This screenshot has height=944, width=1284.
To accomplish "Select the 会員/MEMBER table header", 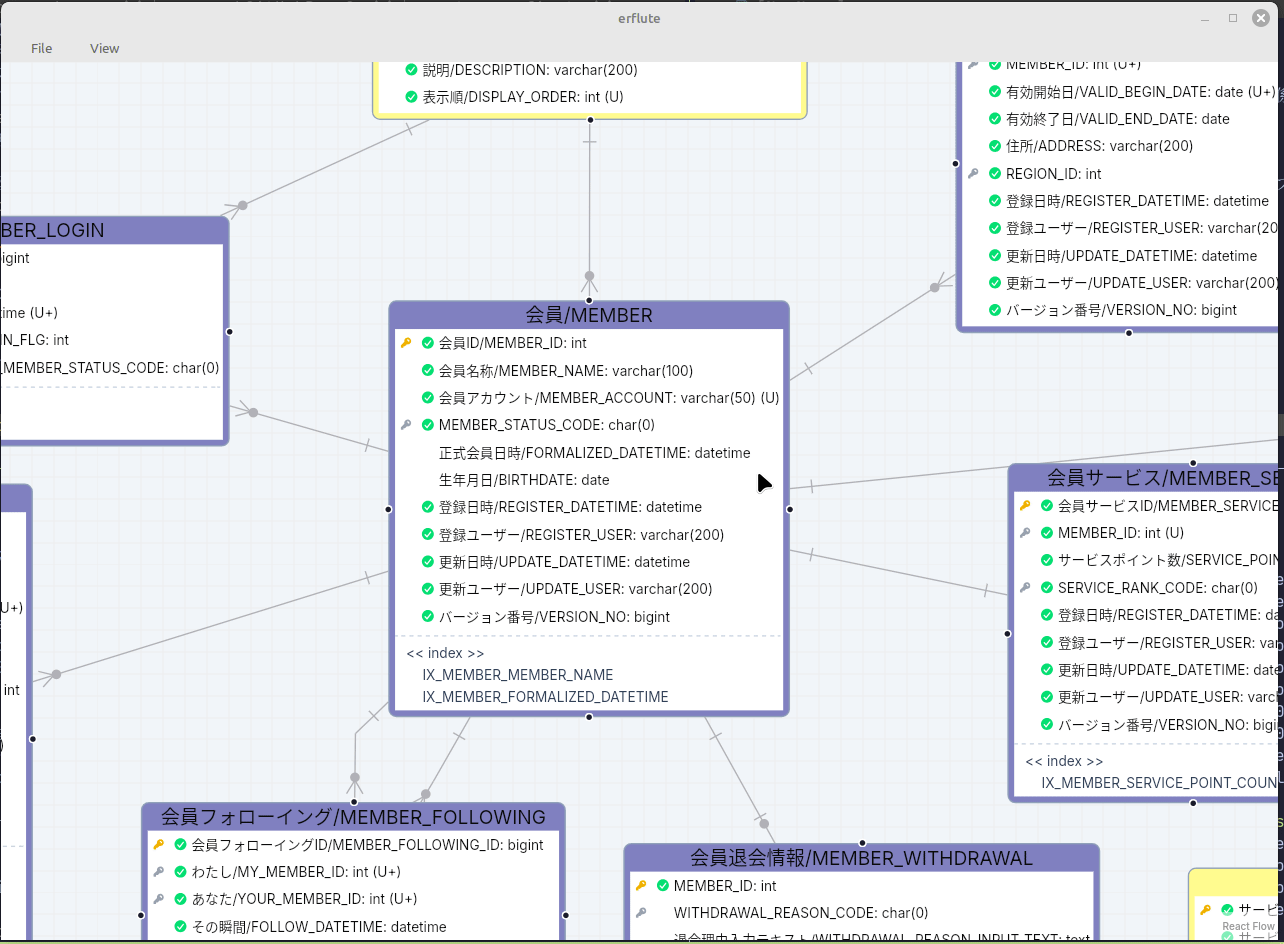I will 589,315.
